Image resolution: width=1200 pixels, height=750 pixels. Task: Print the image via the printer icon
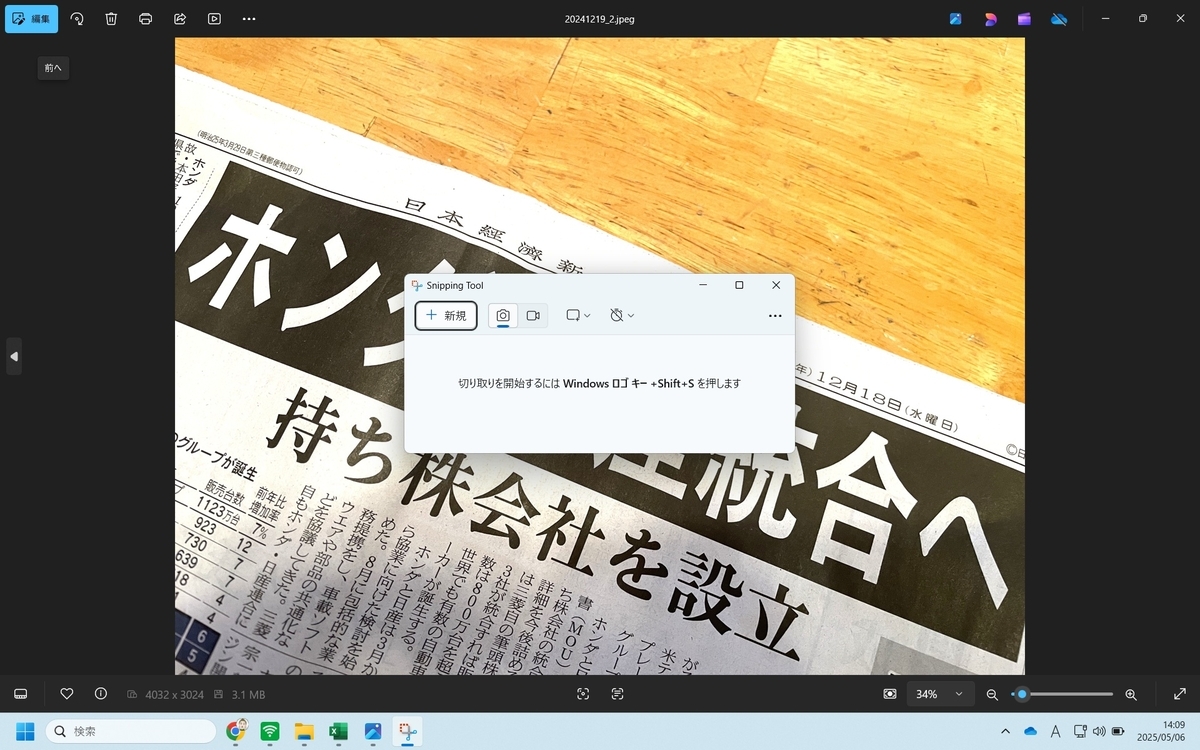[146, 19]
